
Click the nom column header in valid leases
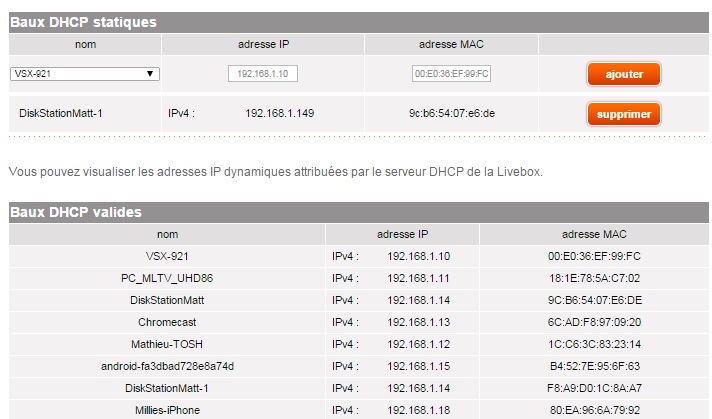pos(167,234)
